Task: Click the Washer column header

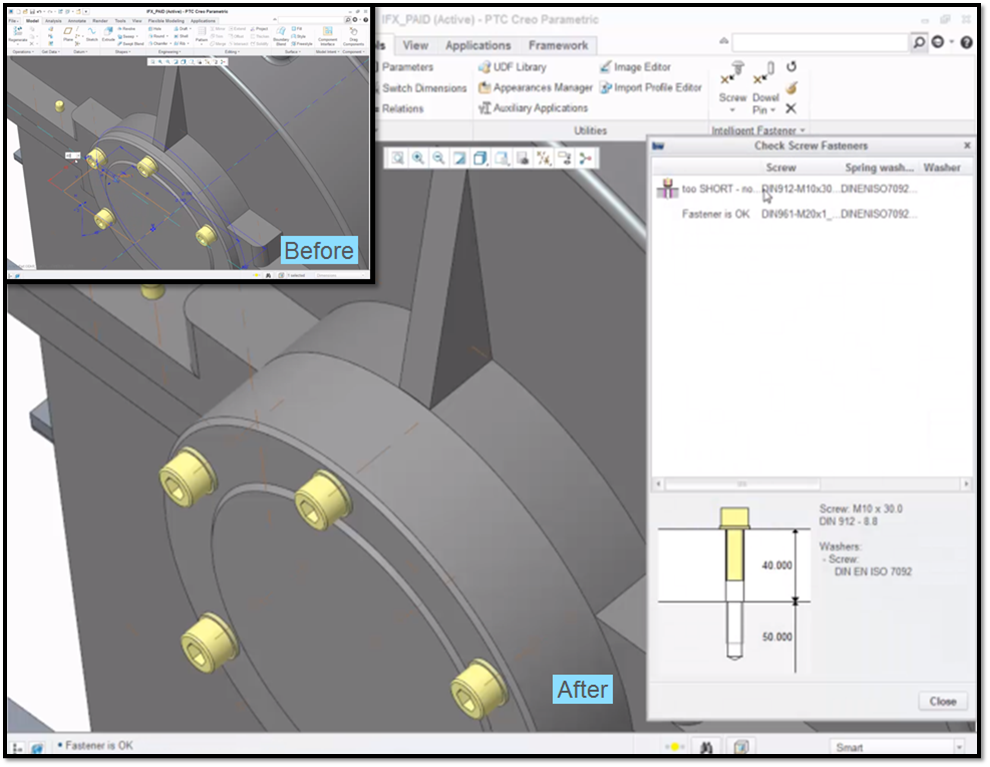Action: pos(941,167)
